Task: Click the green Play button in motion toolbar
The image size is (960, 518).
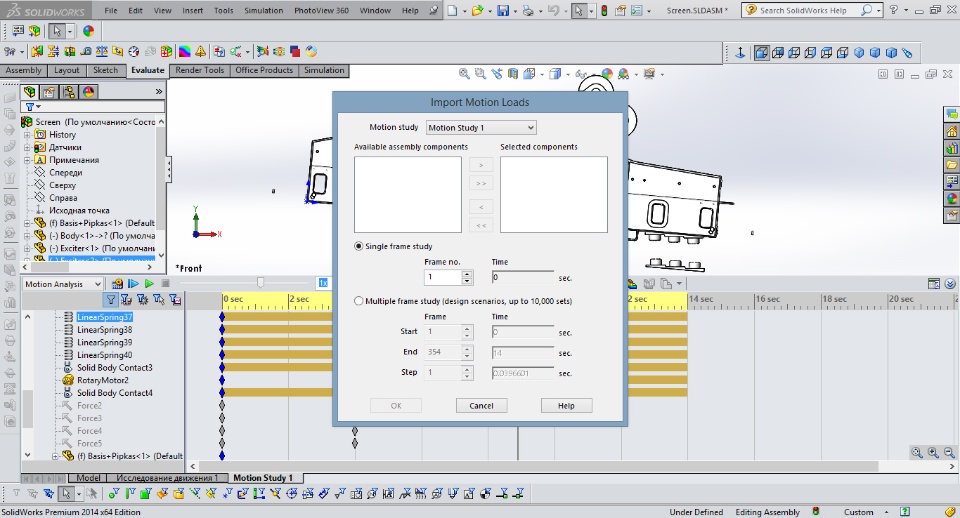Action: coord(149,283)
